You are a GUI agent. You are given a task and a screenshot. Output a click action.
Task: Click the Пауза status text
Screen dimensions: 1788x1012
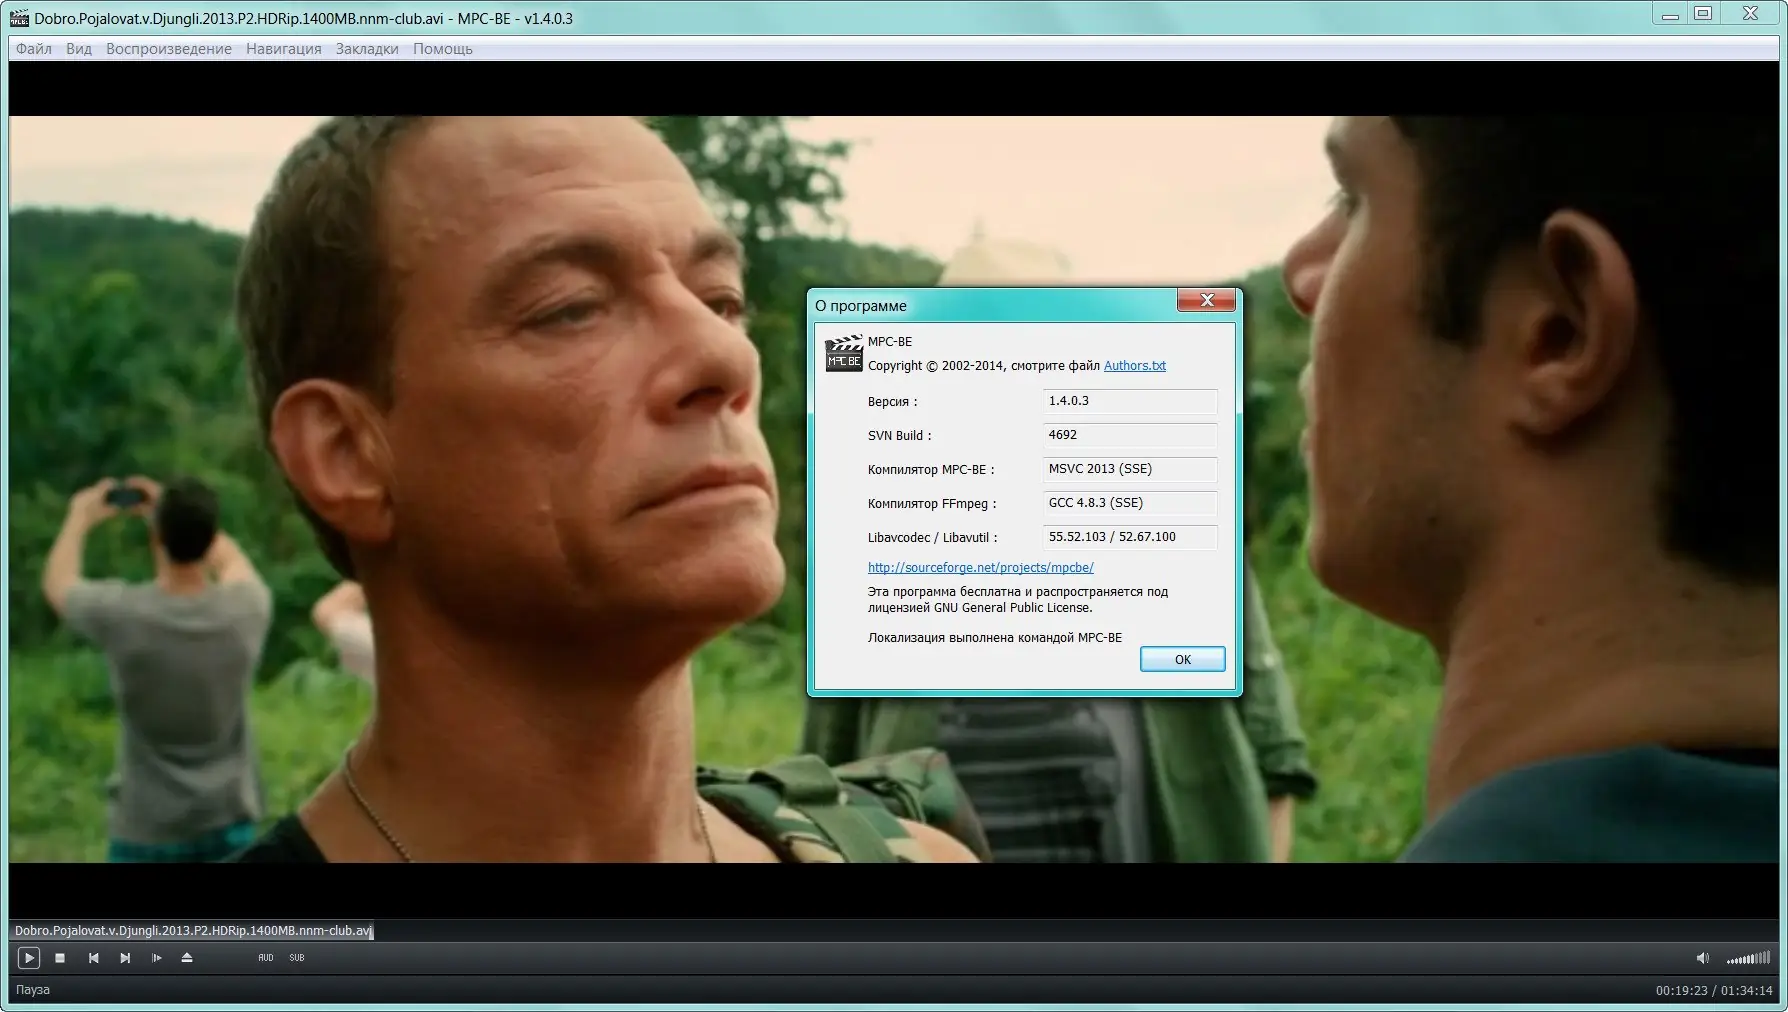(33, 990)
